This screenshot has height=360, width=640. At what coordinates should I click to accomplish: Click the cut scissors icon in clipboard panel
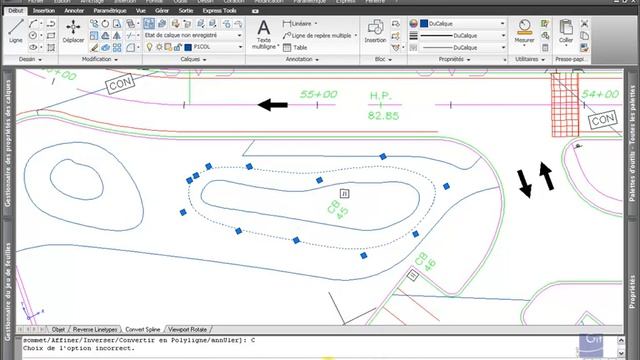584,24
